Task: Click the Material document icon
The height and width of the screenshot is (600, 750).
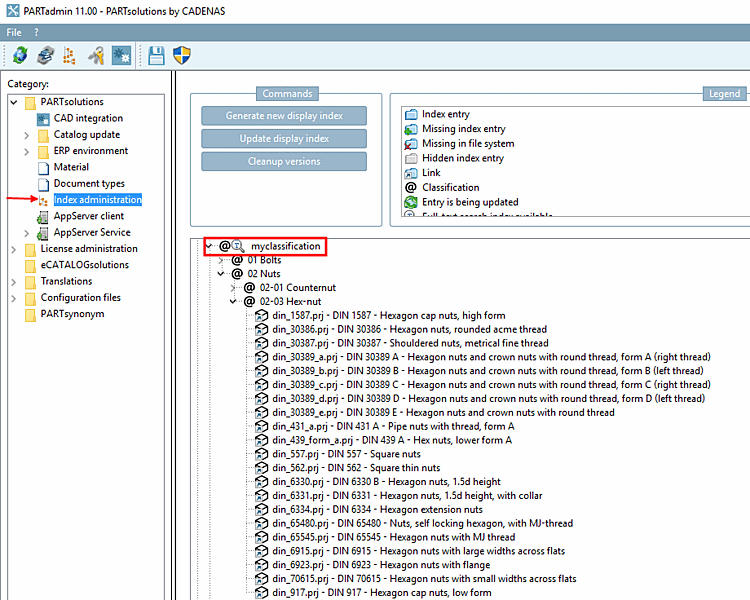Action: coord(44,167)
